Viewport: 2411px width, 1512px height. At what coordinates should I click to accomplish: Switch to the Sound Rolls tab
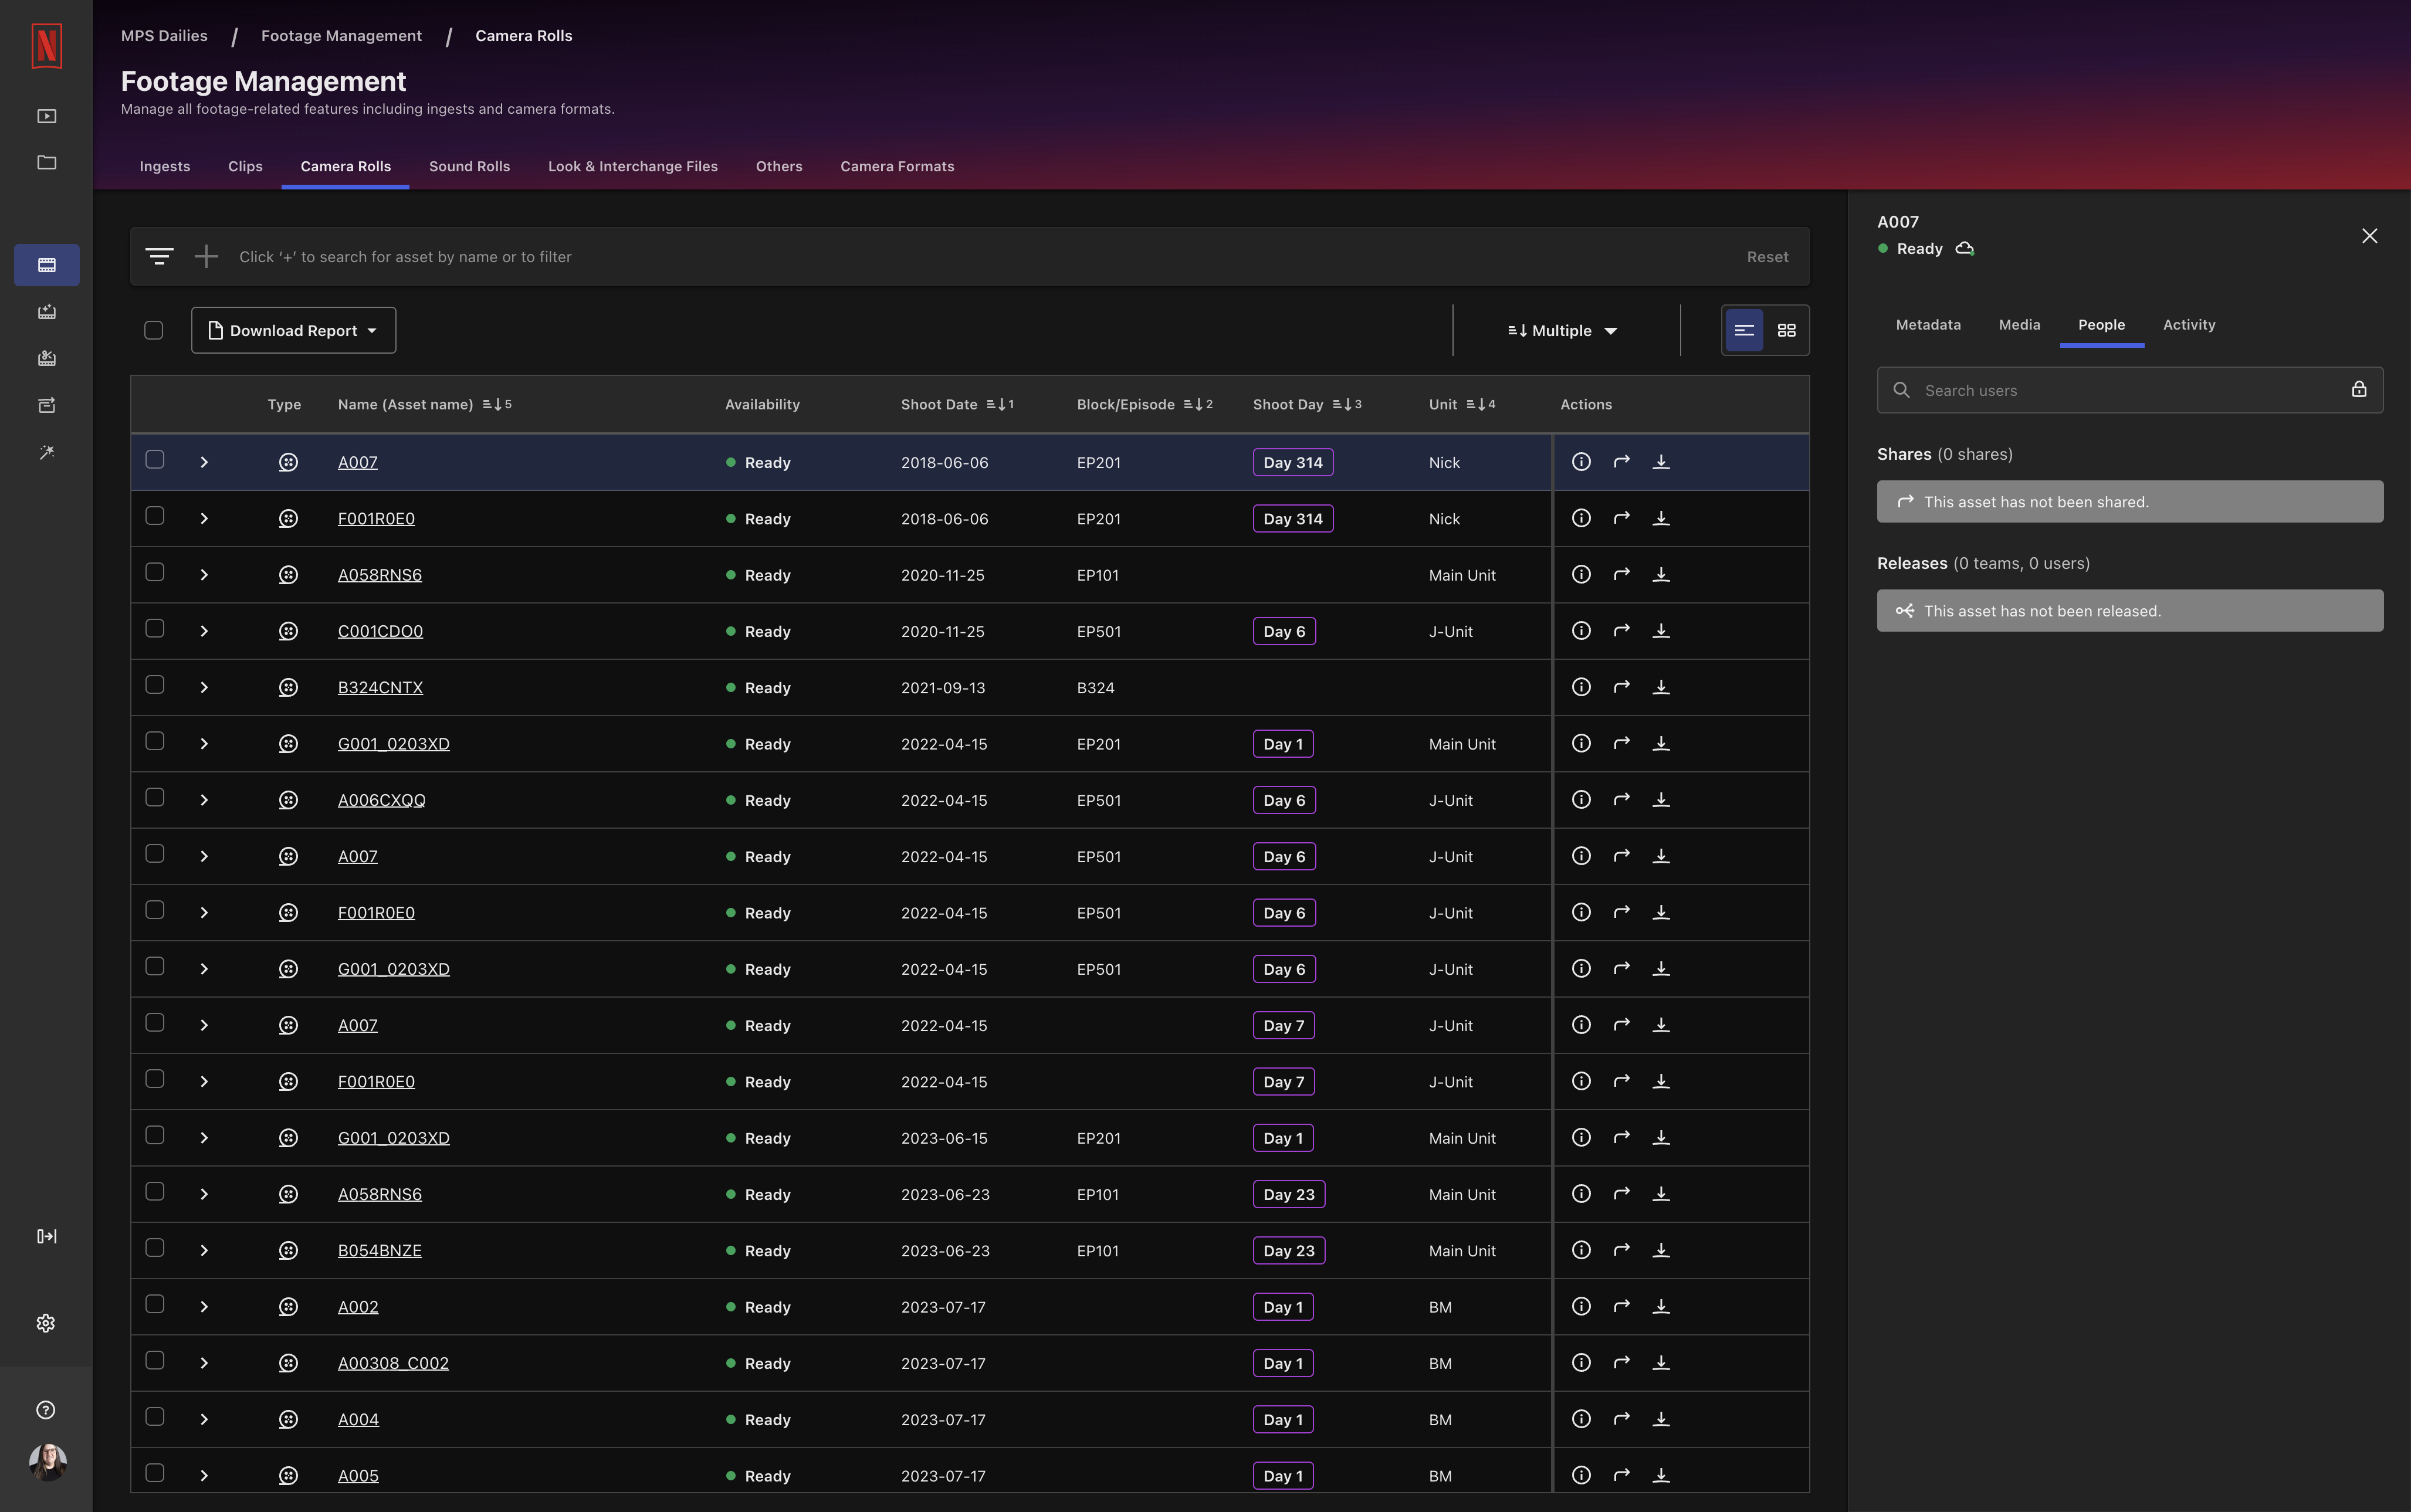click(470, 166)
